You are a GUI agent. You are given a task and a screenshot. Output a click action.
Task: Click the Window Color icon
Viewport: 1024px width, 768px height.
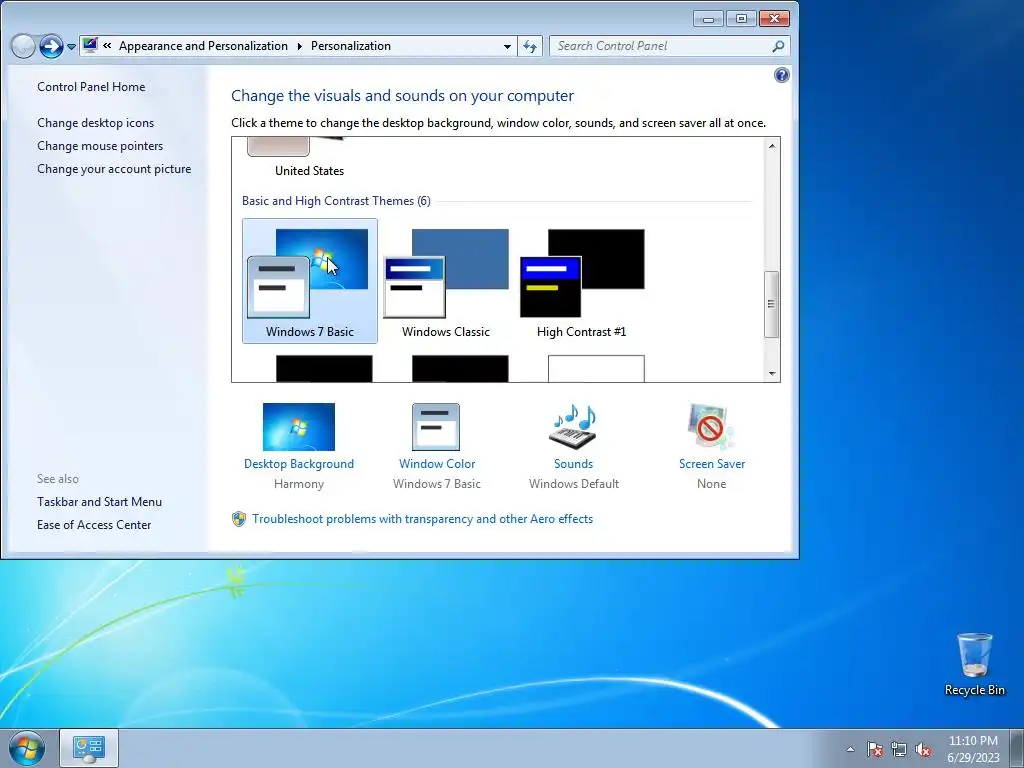click(x=436, y=427)
